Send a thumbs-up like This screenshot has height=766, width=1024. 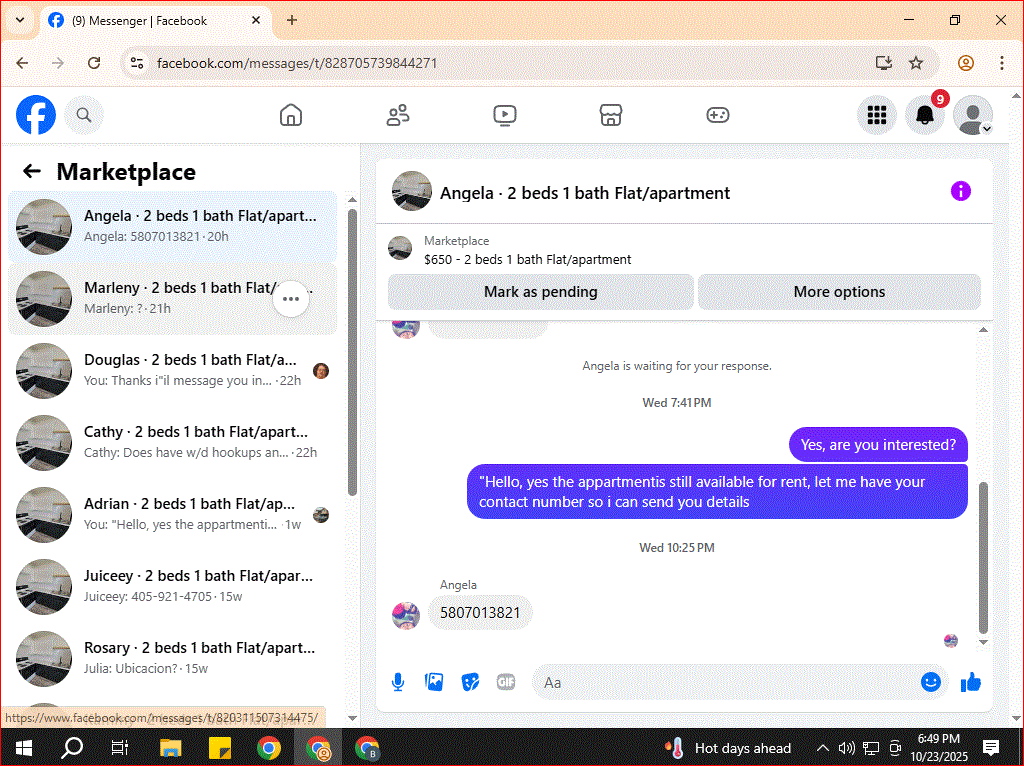971,682
